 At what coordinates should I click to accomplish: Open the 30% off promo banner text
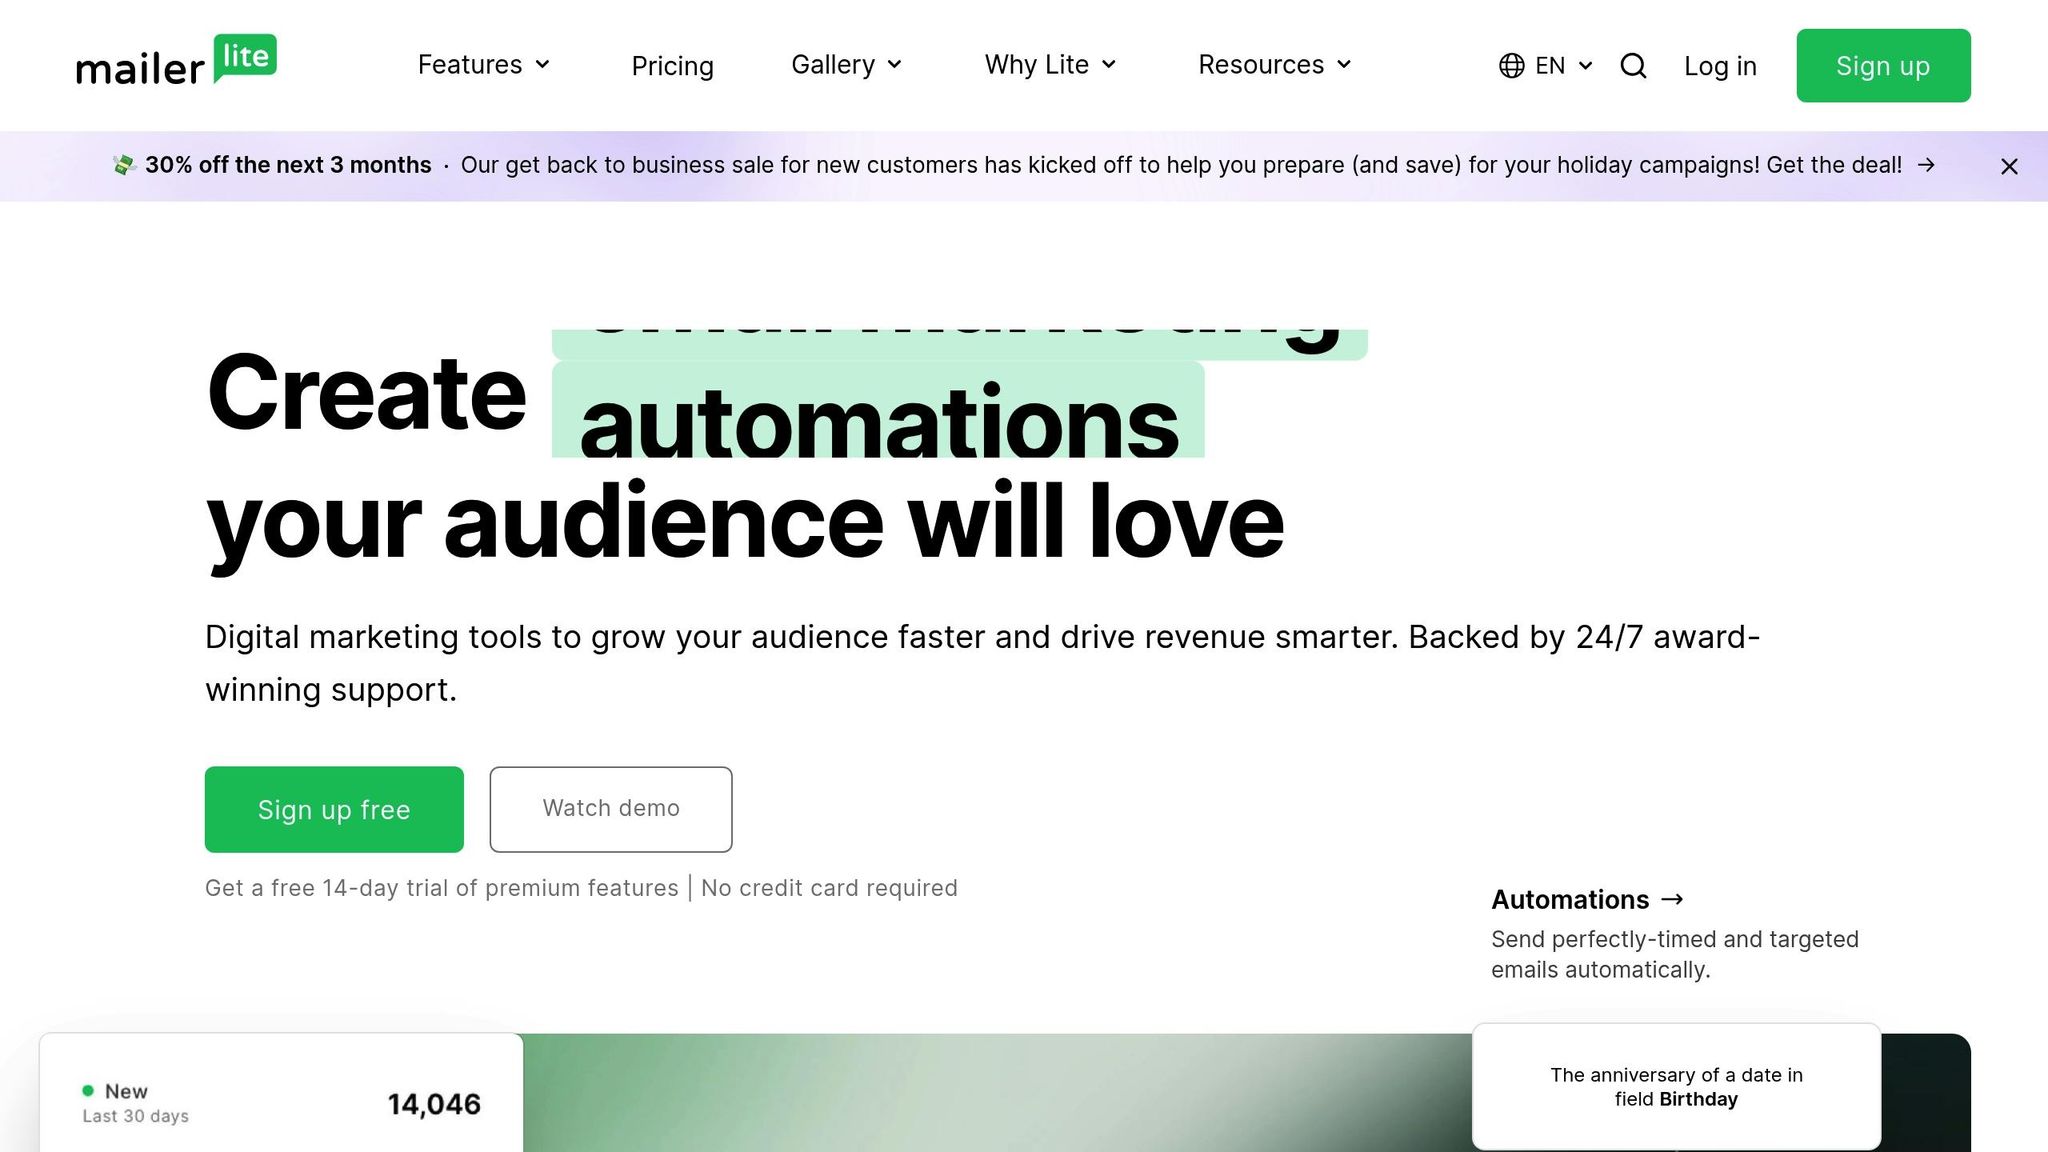[x=288, y=165]
